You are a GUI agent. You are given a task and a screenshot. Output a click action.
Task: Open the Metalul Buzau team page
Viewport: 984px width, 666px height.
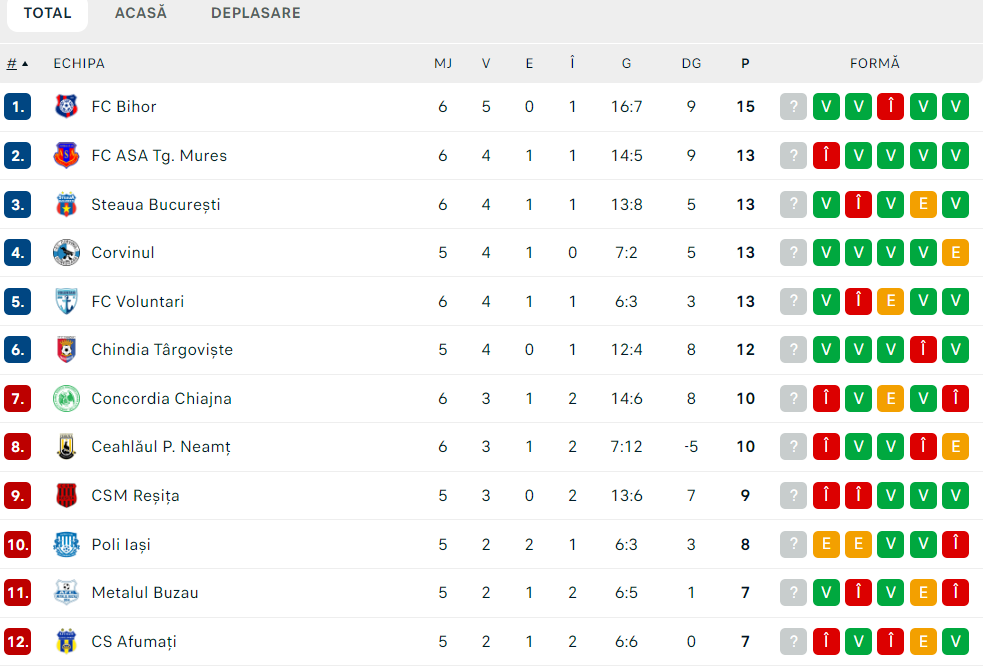[144, 593]
